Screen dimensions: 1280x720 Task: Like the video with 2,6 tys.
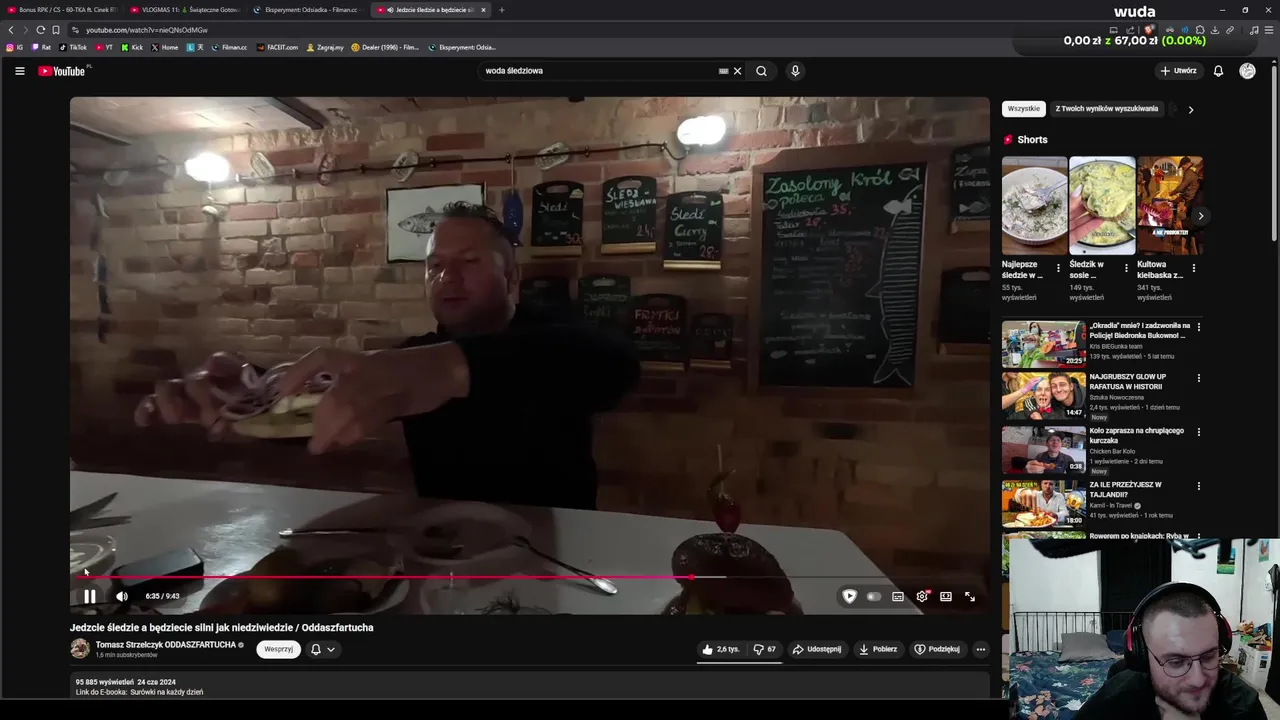tap(721, 649)
